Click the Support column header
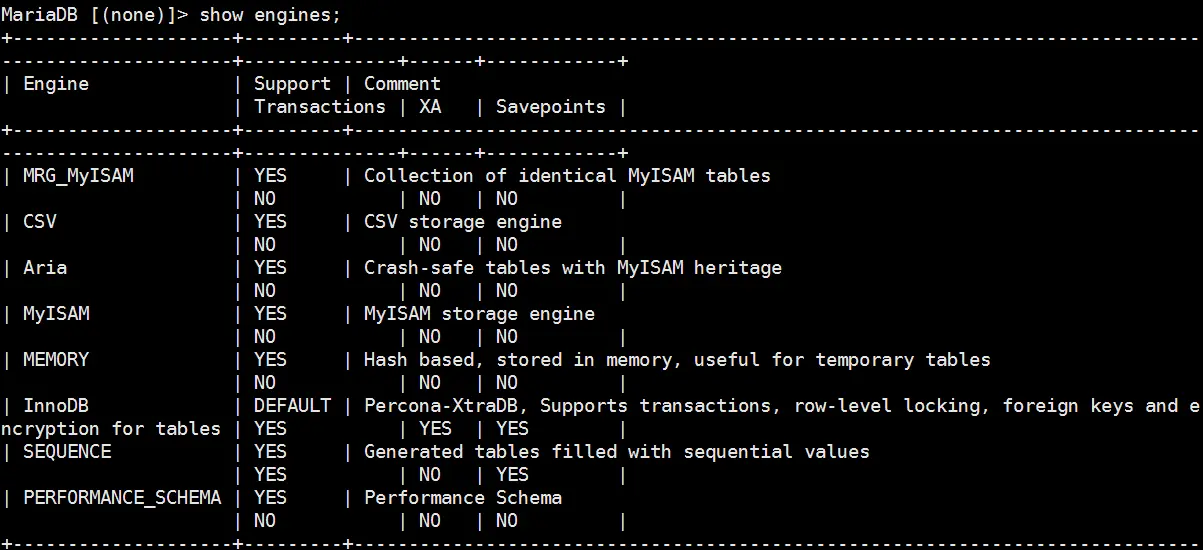 click(x=292, y=84)
